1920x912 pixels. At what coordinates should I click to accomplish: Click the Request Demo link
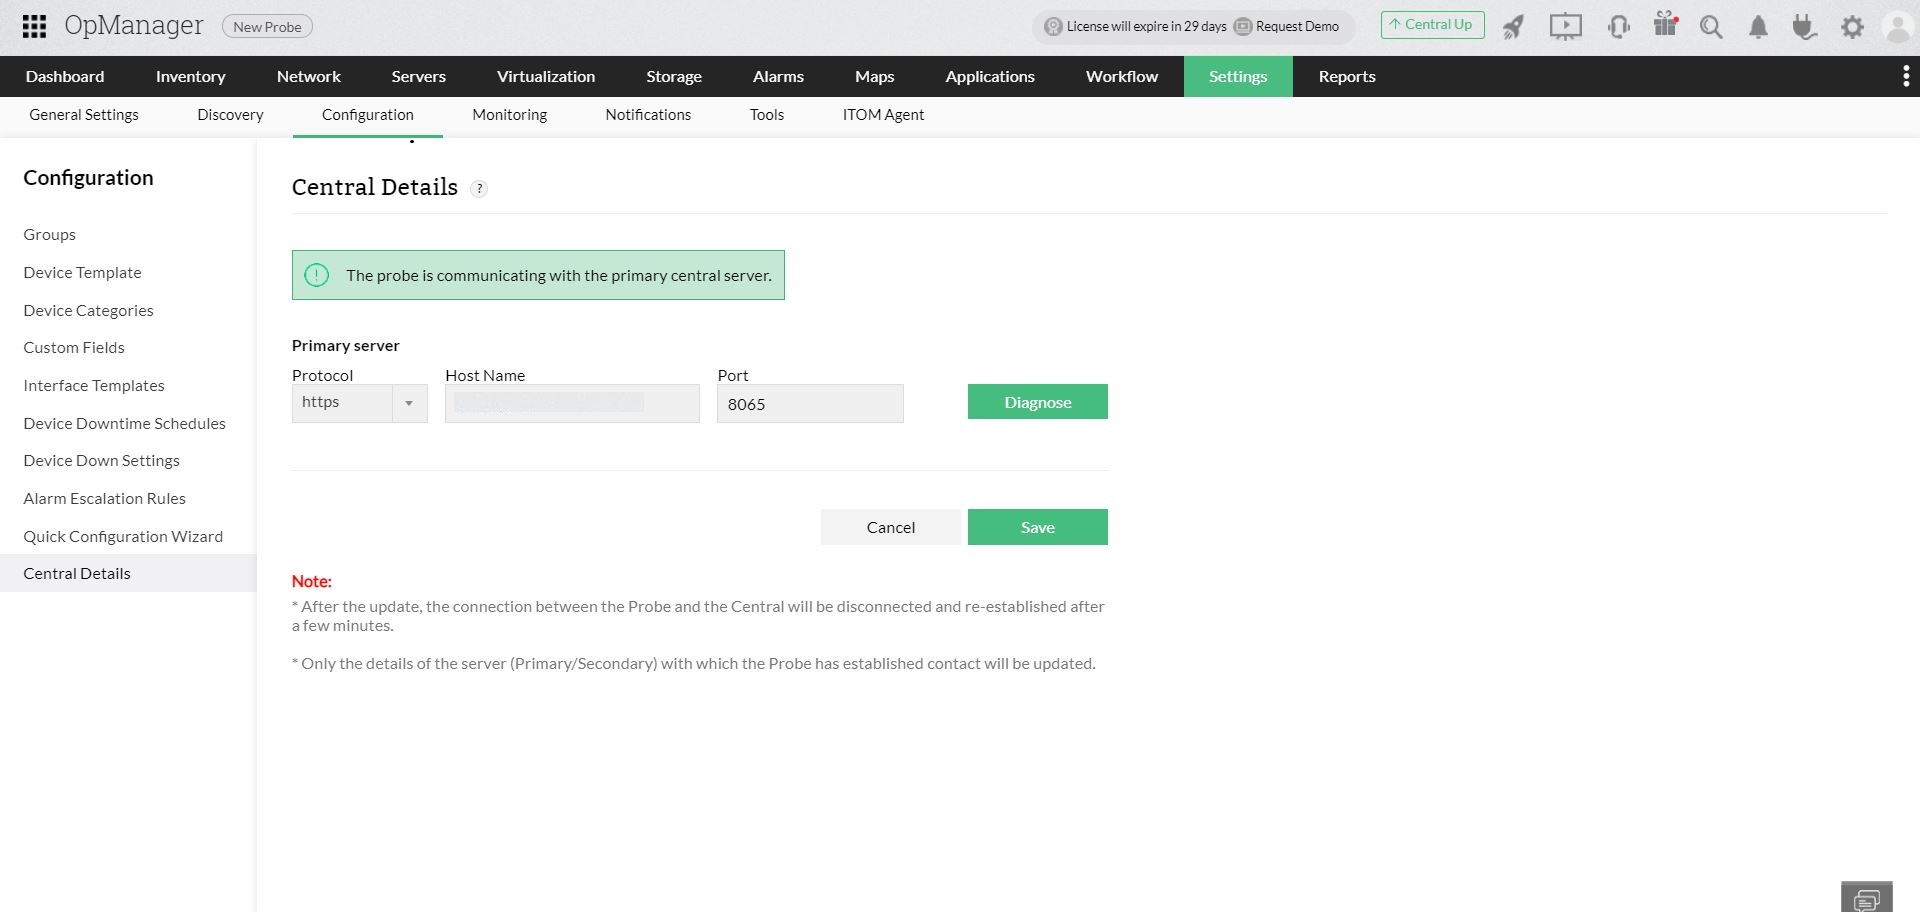(x=1297, y=27)
